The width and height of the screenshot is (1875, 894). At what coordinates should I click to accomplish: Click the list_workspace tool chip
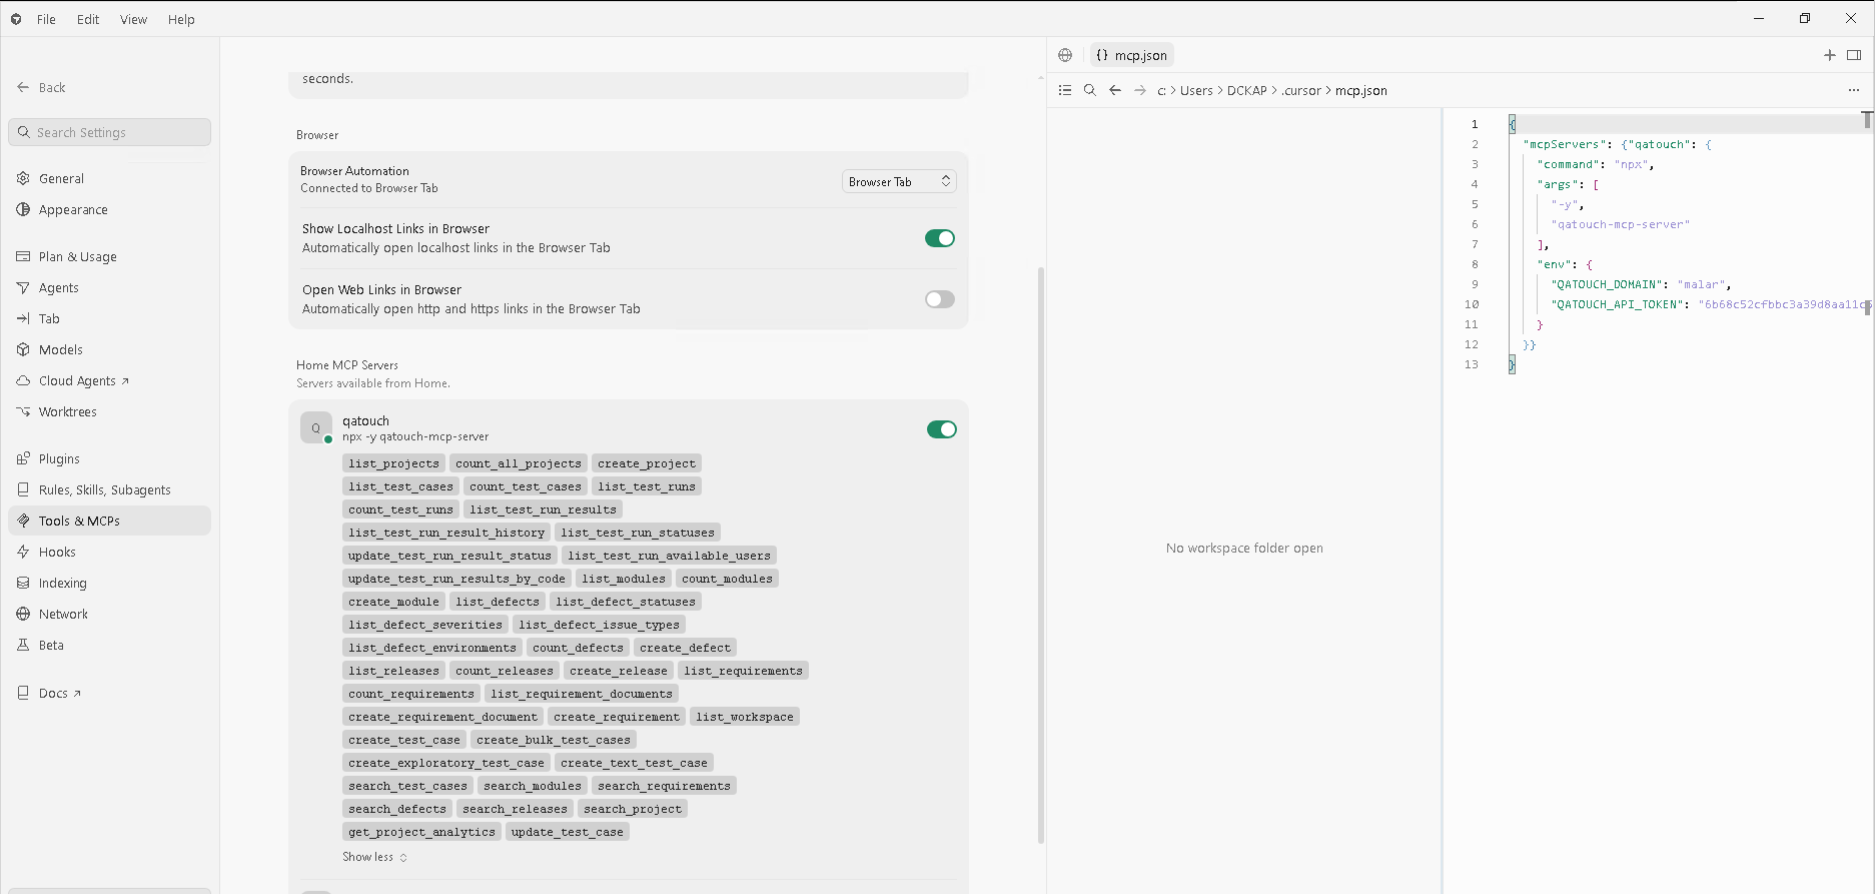pos(745,716)
